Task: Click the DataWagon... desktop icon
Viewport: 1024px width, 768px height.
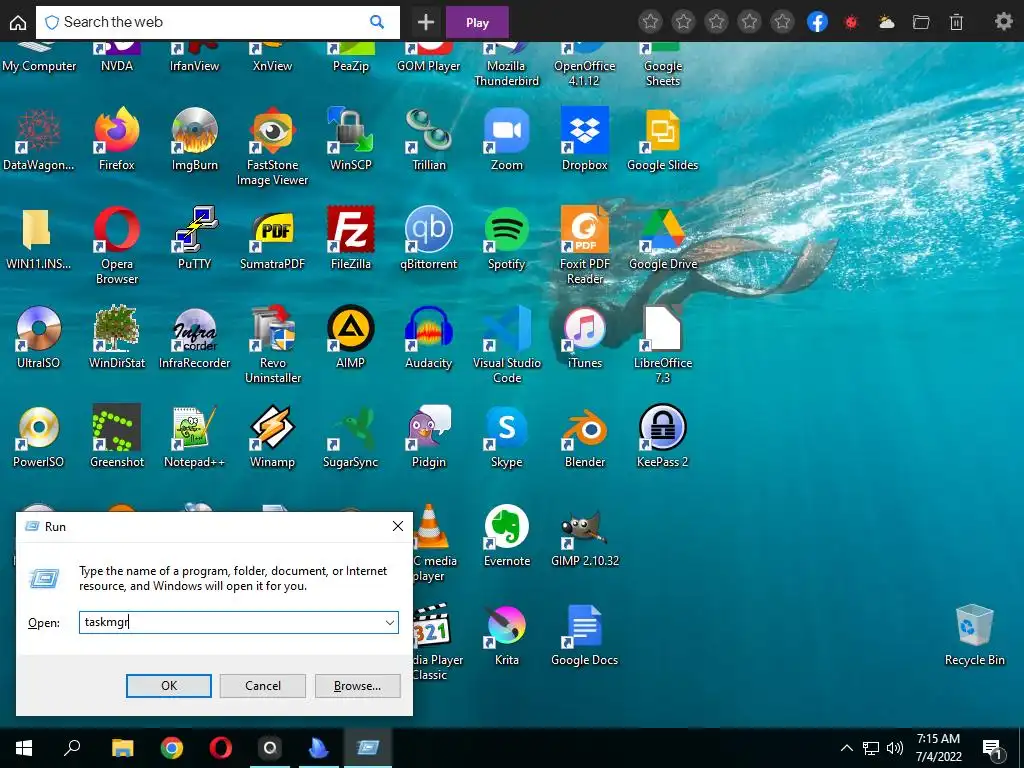Action: (x=39, y=140)
